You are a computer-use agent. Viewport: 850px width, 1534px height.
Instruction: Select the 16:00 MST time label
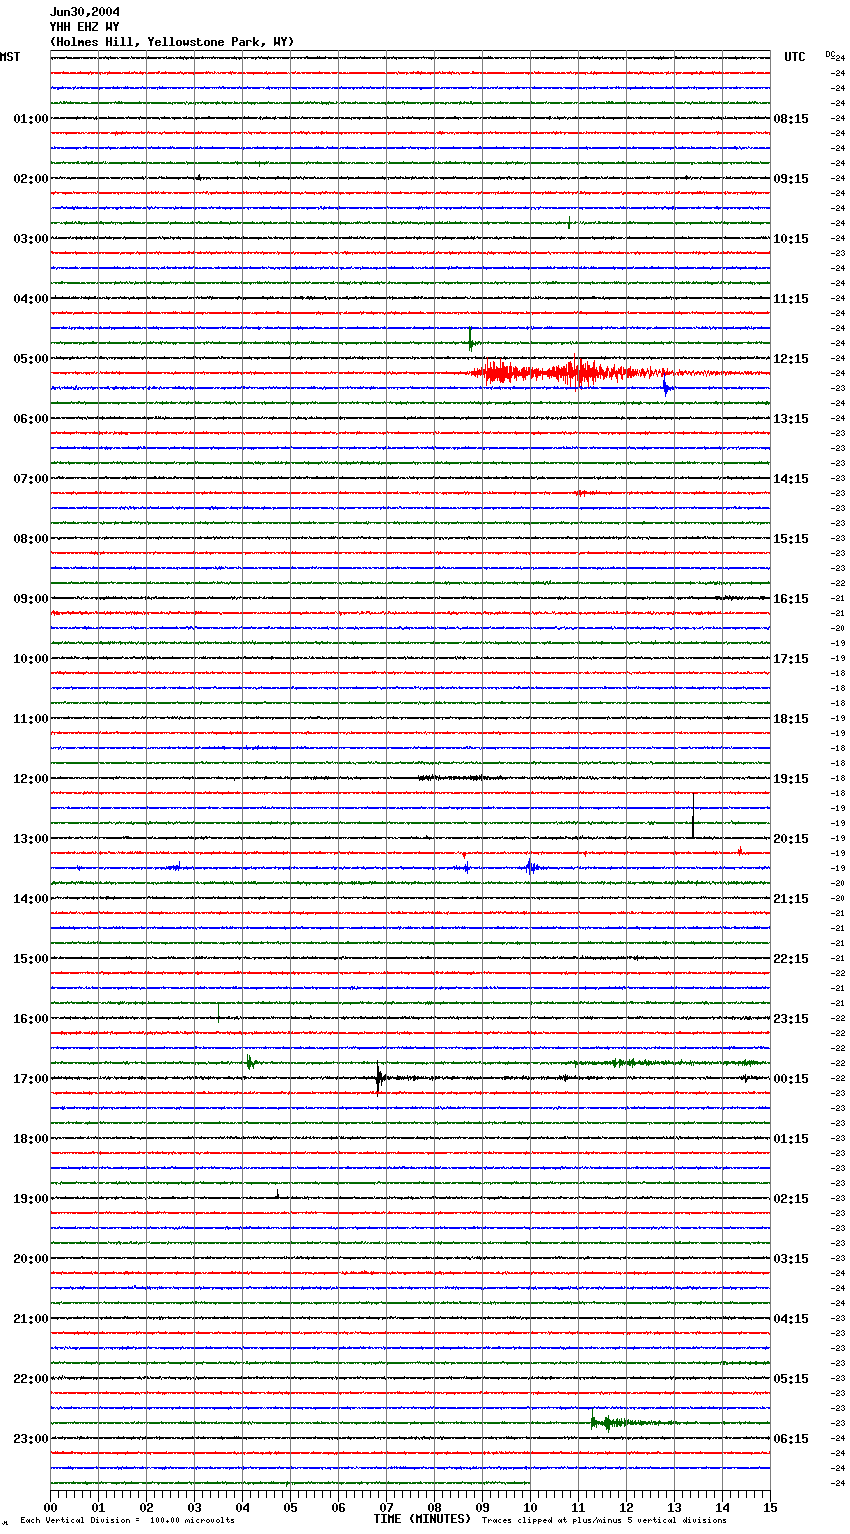point(30,1019)
